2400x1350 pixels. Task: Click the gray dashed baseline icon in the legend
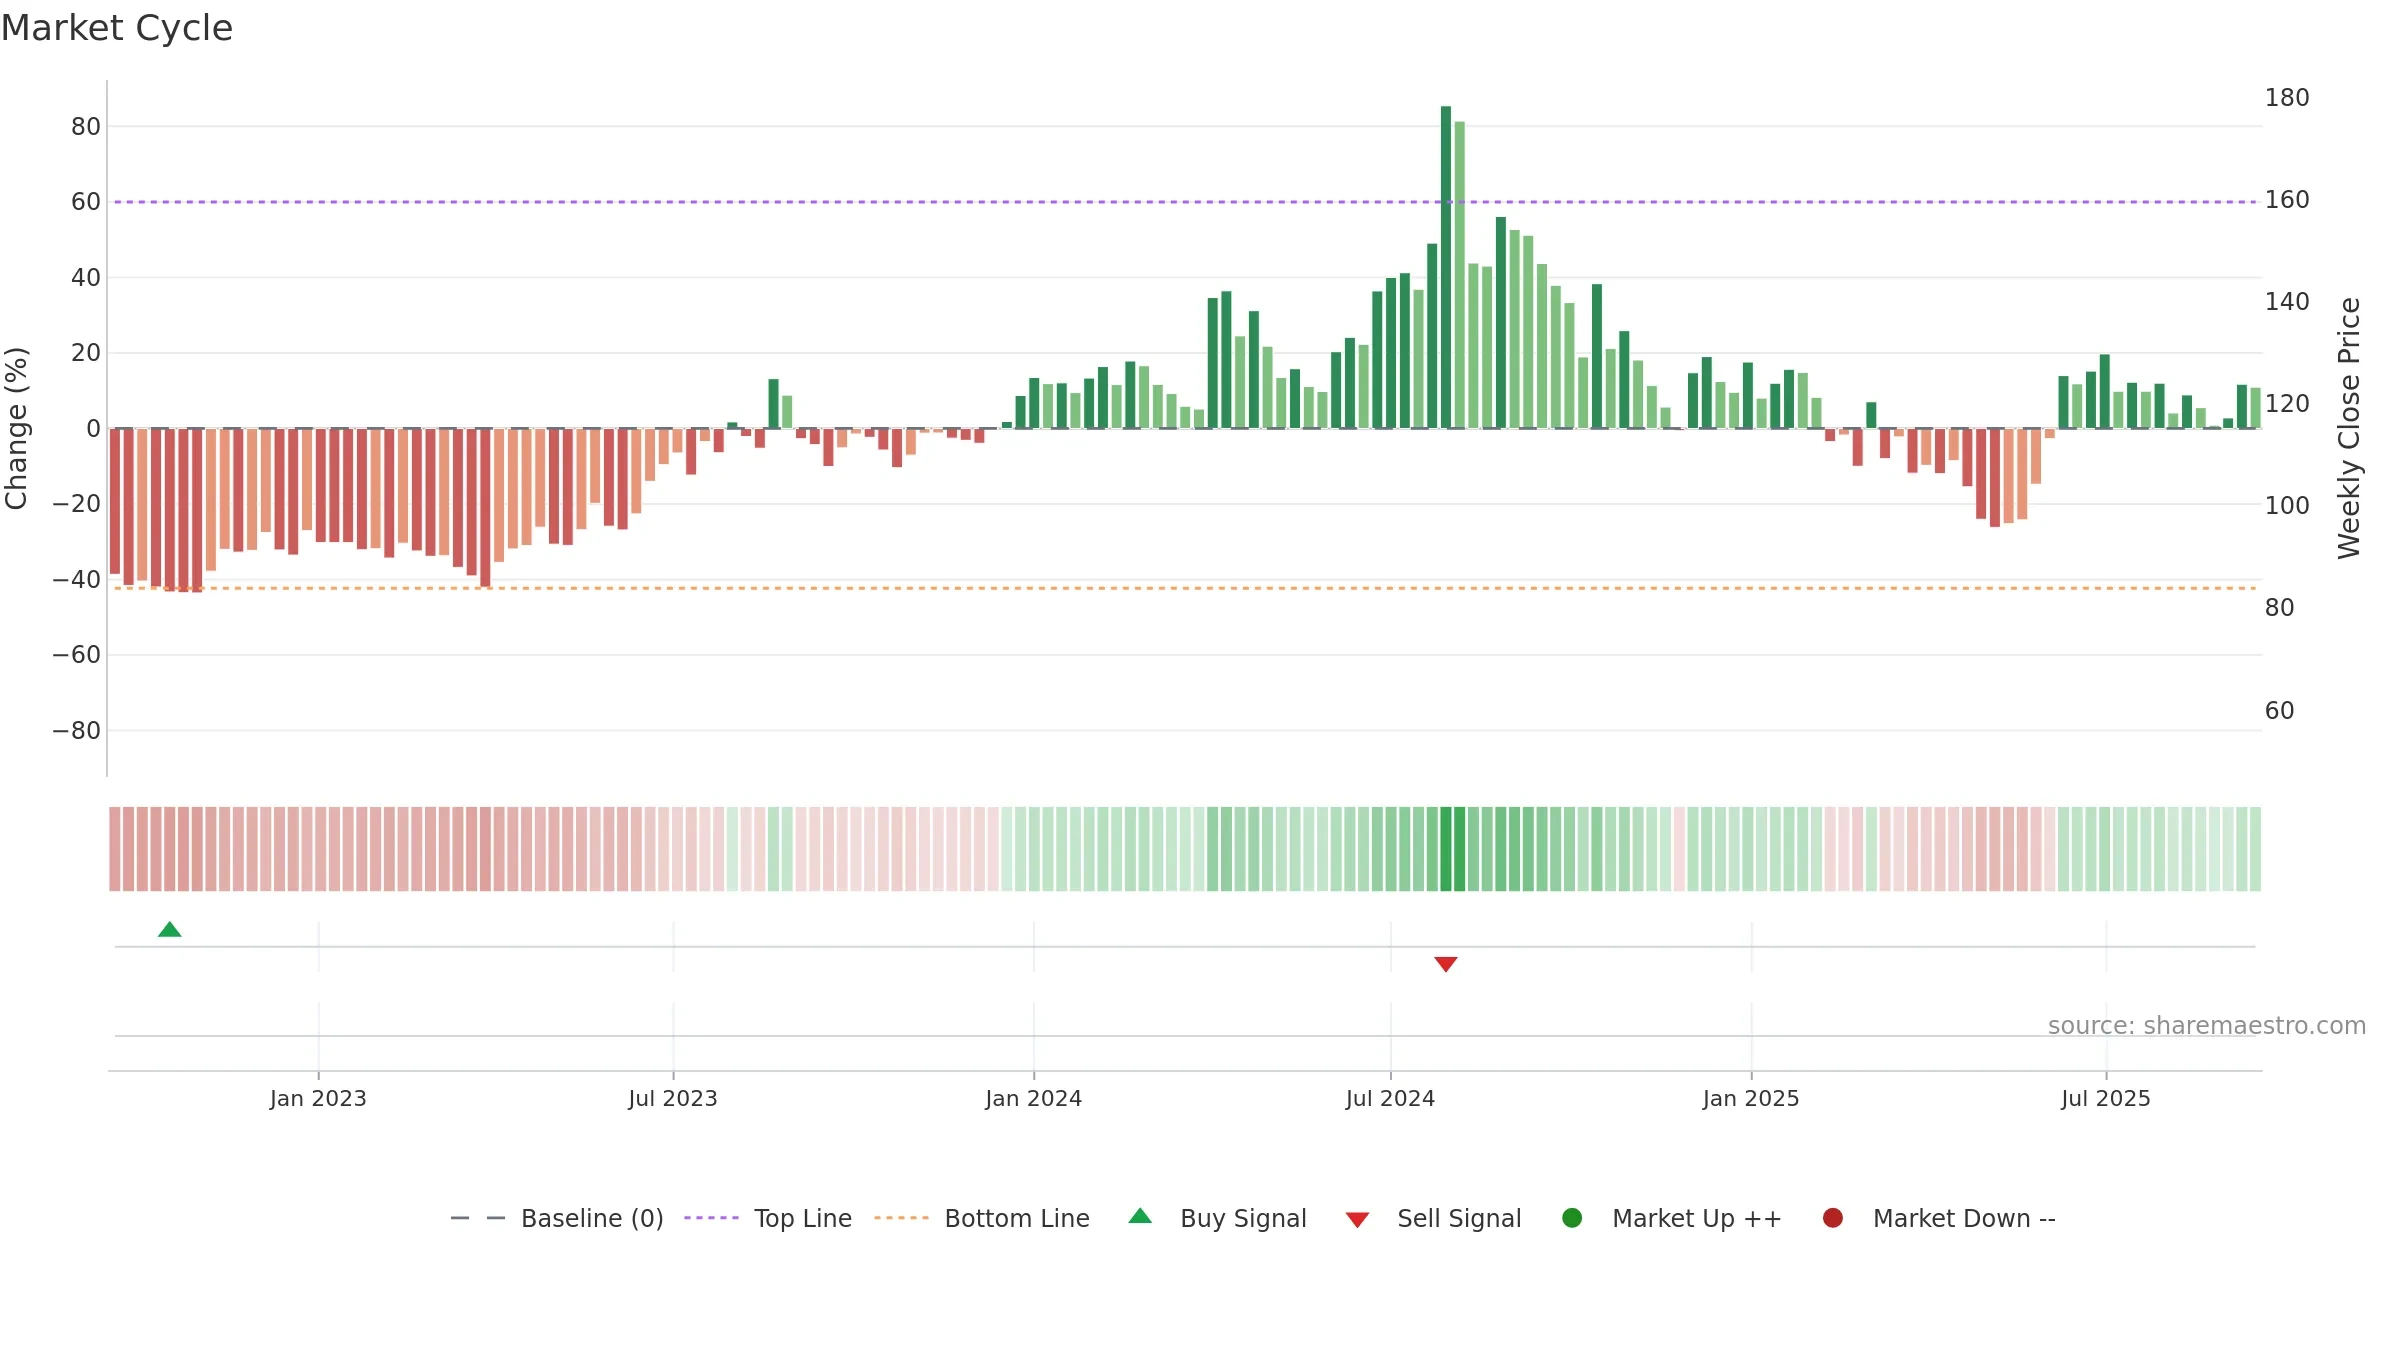pos(478,1218)
